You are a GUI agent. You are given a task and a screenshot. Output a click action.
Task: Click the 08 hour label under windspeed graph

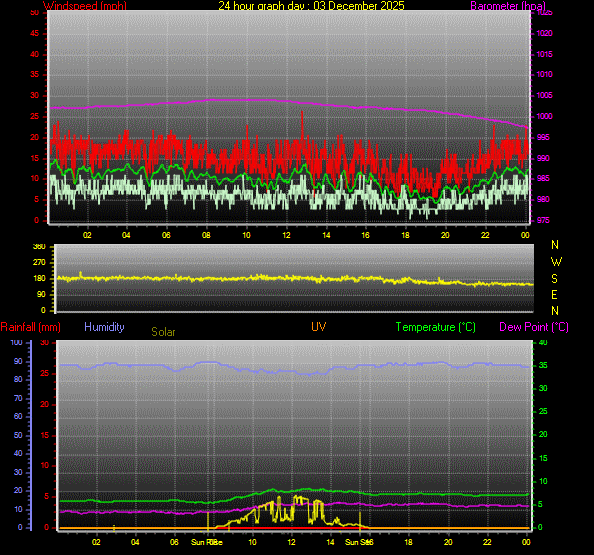pos(206,235)
